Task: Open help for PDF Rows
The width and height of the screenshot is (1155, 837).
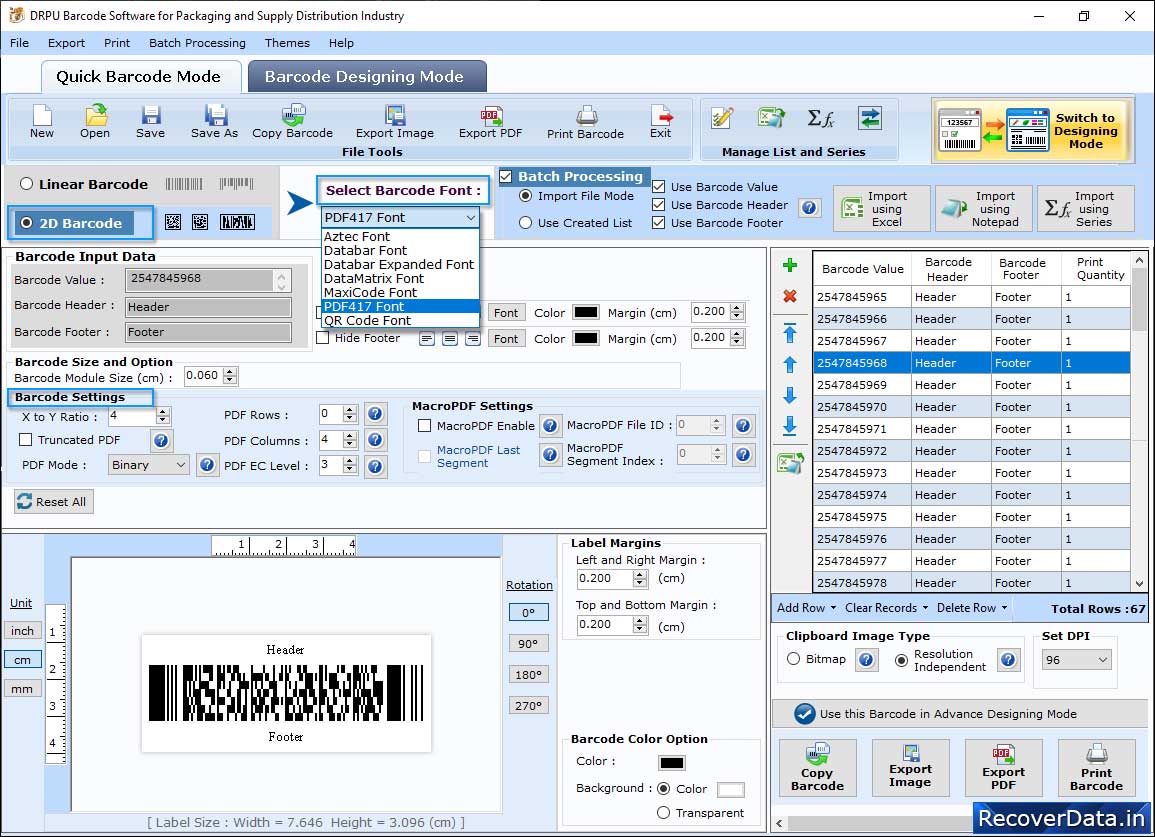Action: [375, 414]
